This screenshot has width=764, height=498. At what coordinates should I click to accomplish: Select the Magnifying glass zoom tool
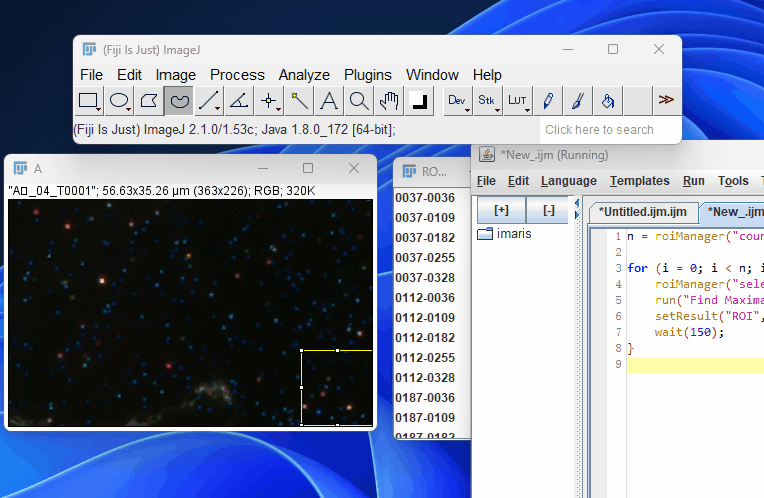click(x=359, y=101)
